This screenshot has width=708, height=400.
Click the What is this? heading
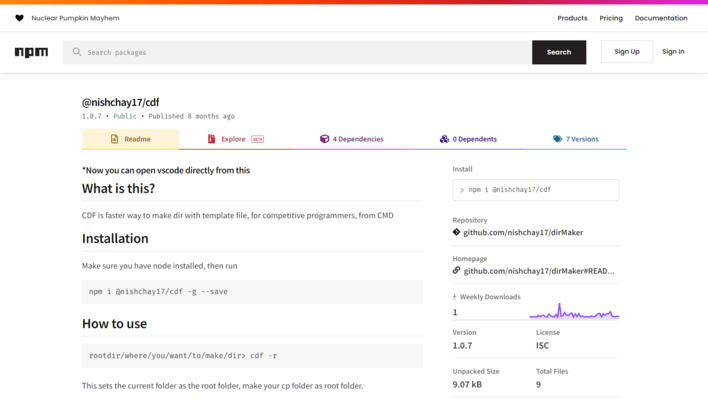[x=118, y=188]
